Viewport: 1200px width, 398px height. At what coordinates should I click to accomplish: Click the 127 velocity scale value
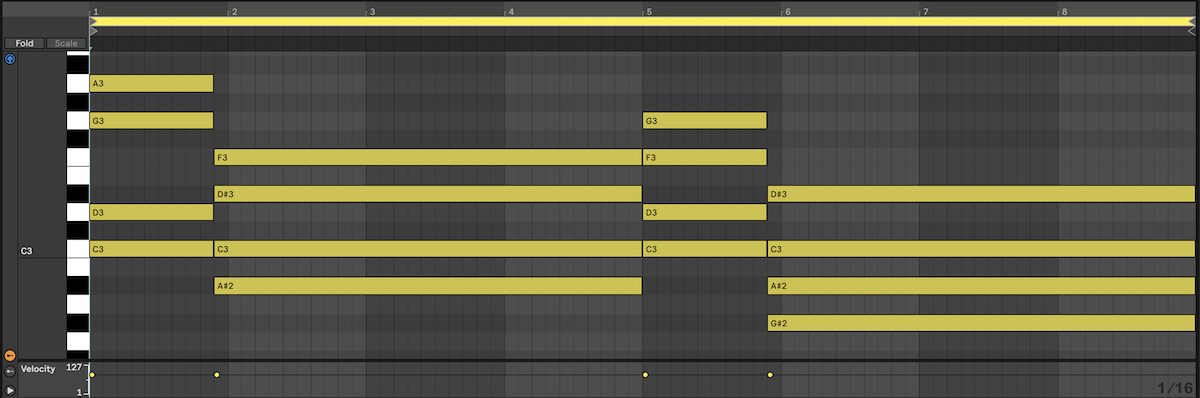pos(74,368)
